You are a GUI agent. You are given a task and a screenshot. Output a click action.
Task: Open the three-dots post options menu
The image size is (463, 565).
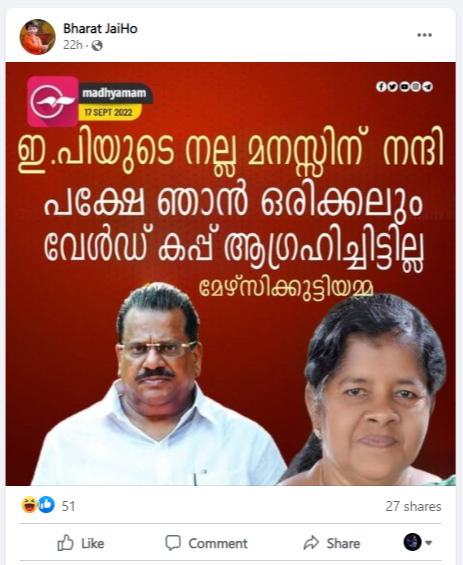pyautogui.click(x=424, y=35)
